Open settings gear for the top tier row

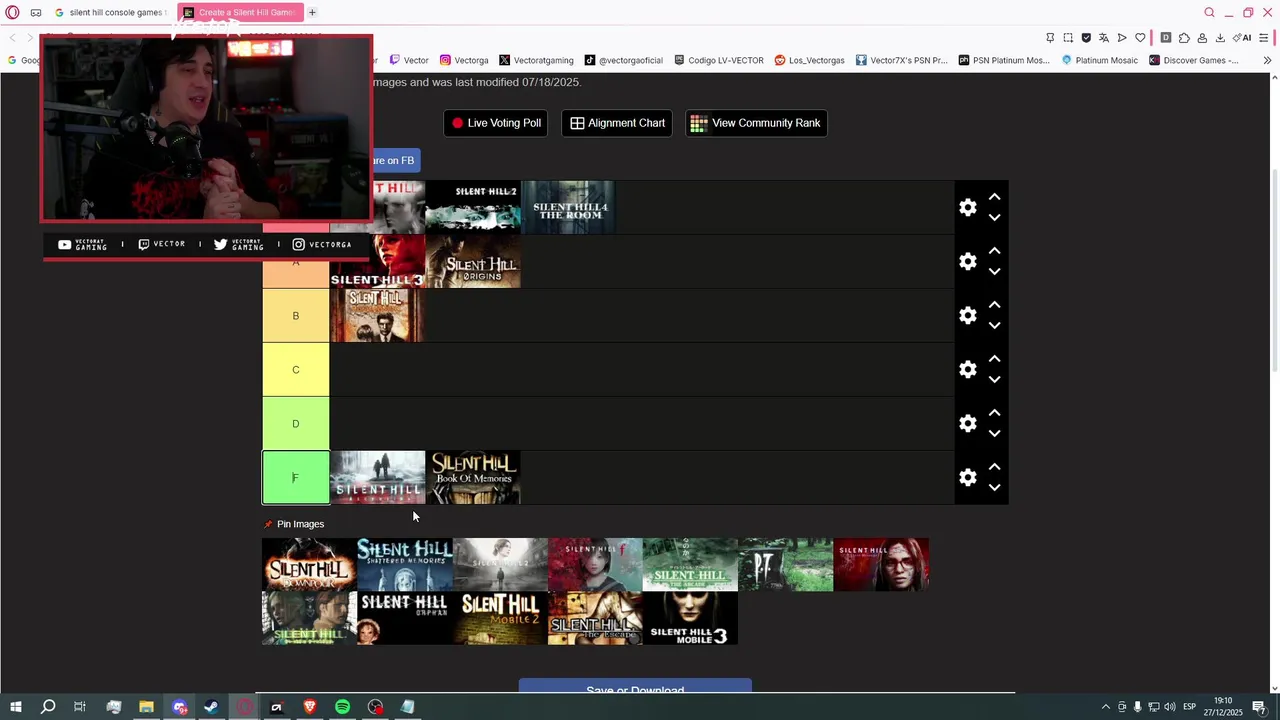click(x=967, y=207)
